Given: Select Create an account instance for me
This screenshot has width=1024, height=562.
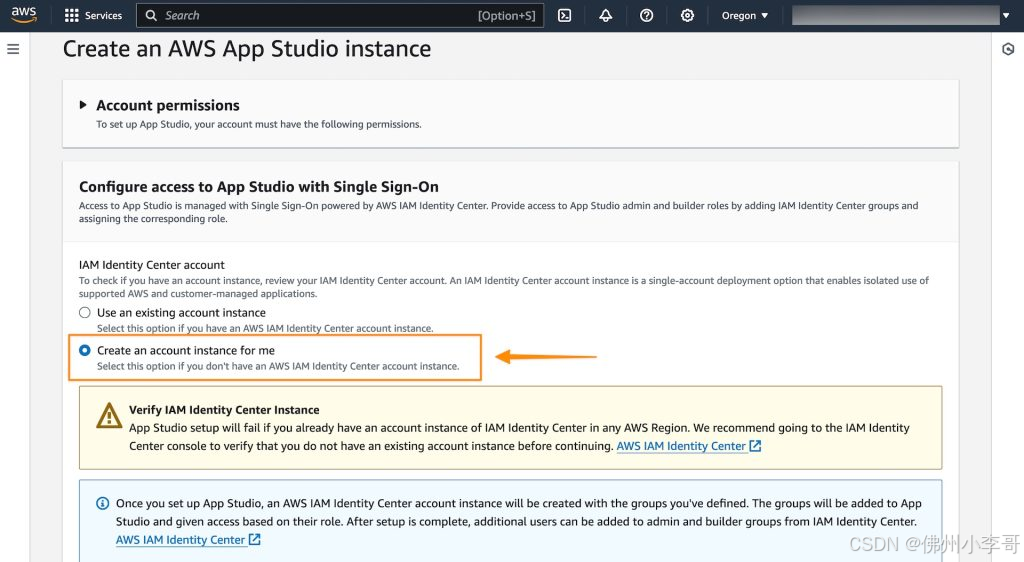Looking at the screenshot, I should tap(85, 351).
